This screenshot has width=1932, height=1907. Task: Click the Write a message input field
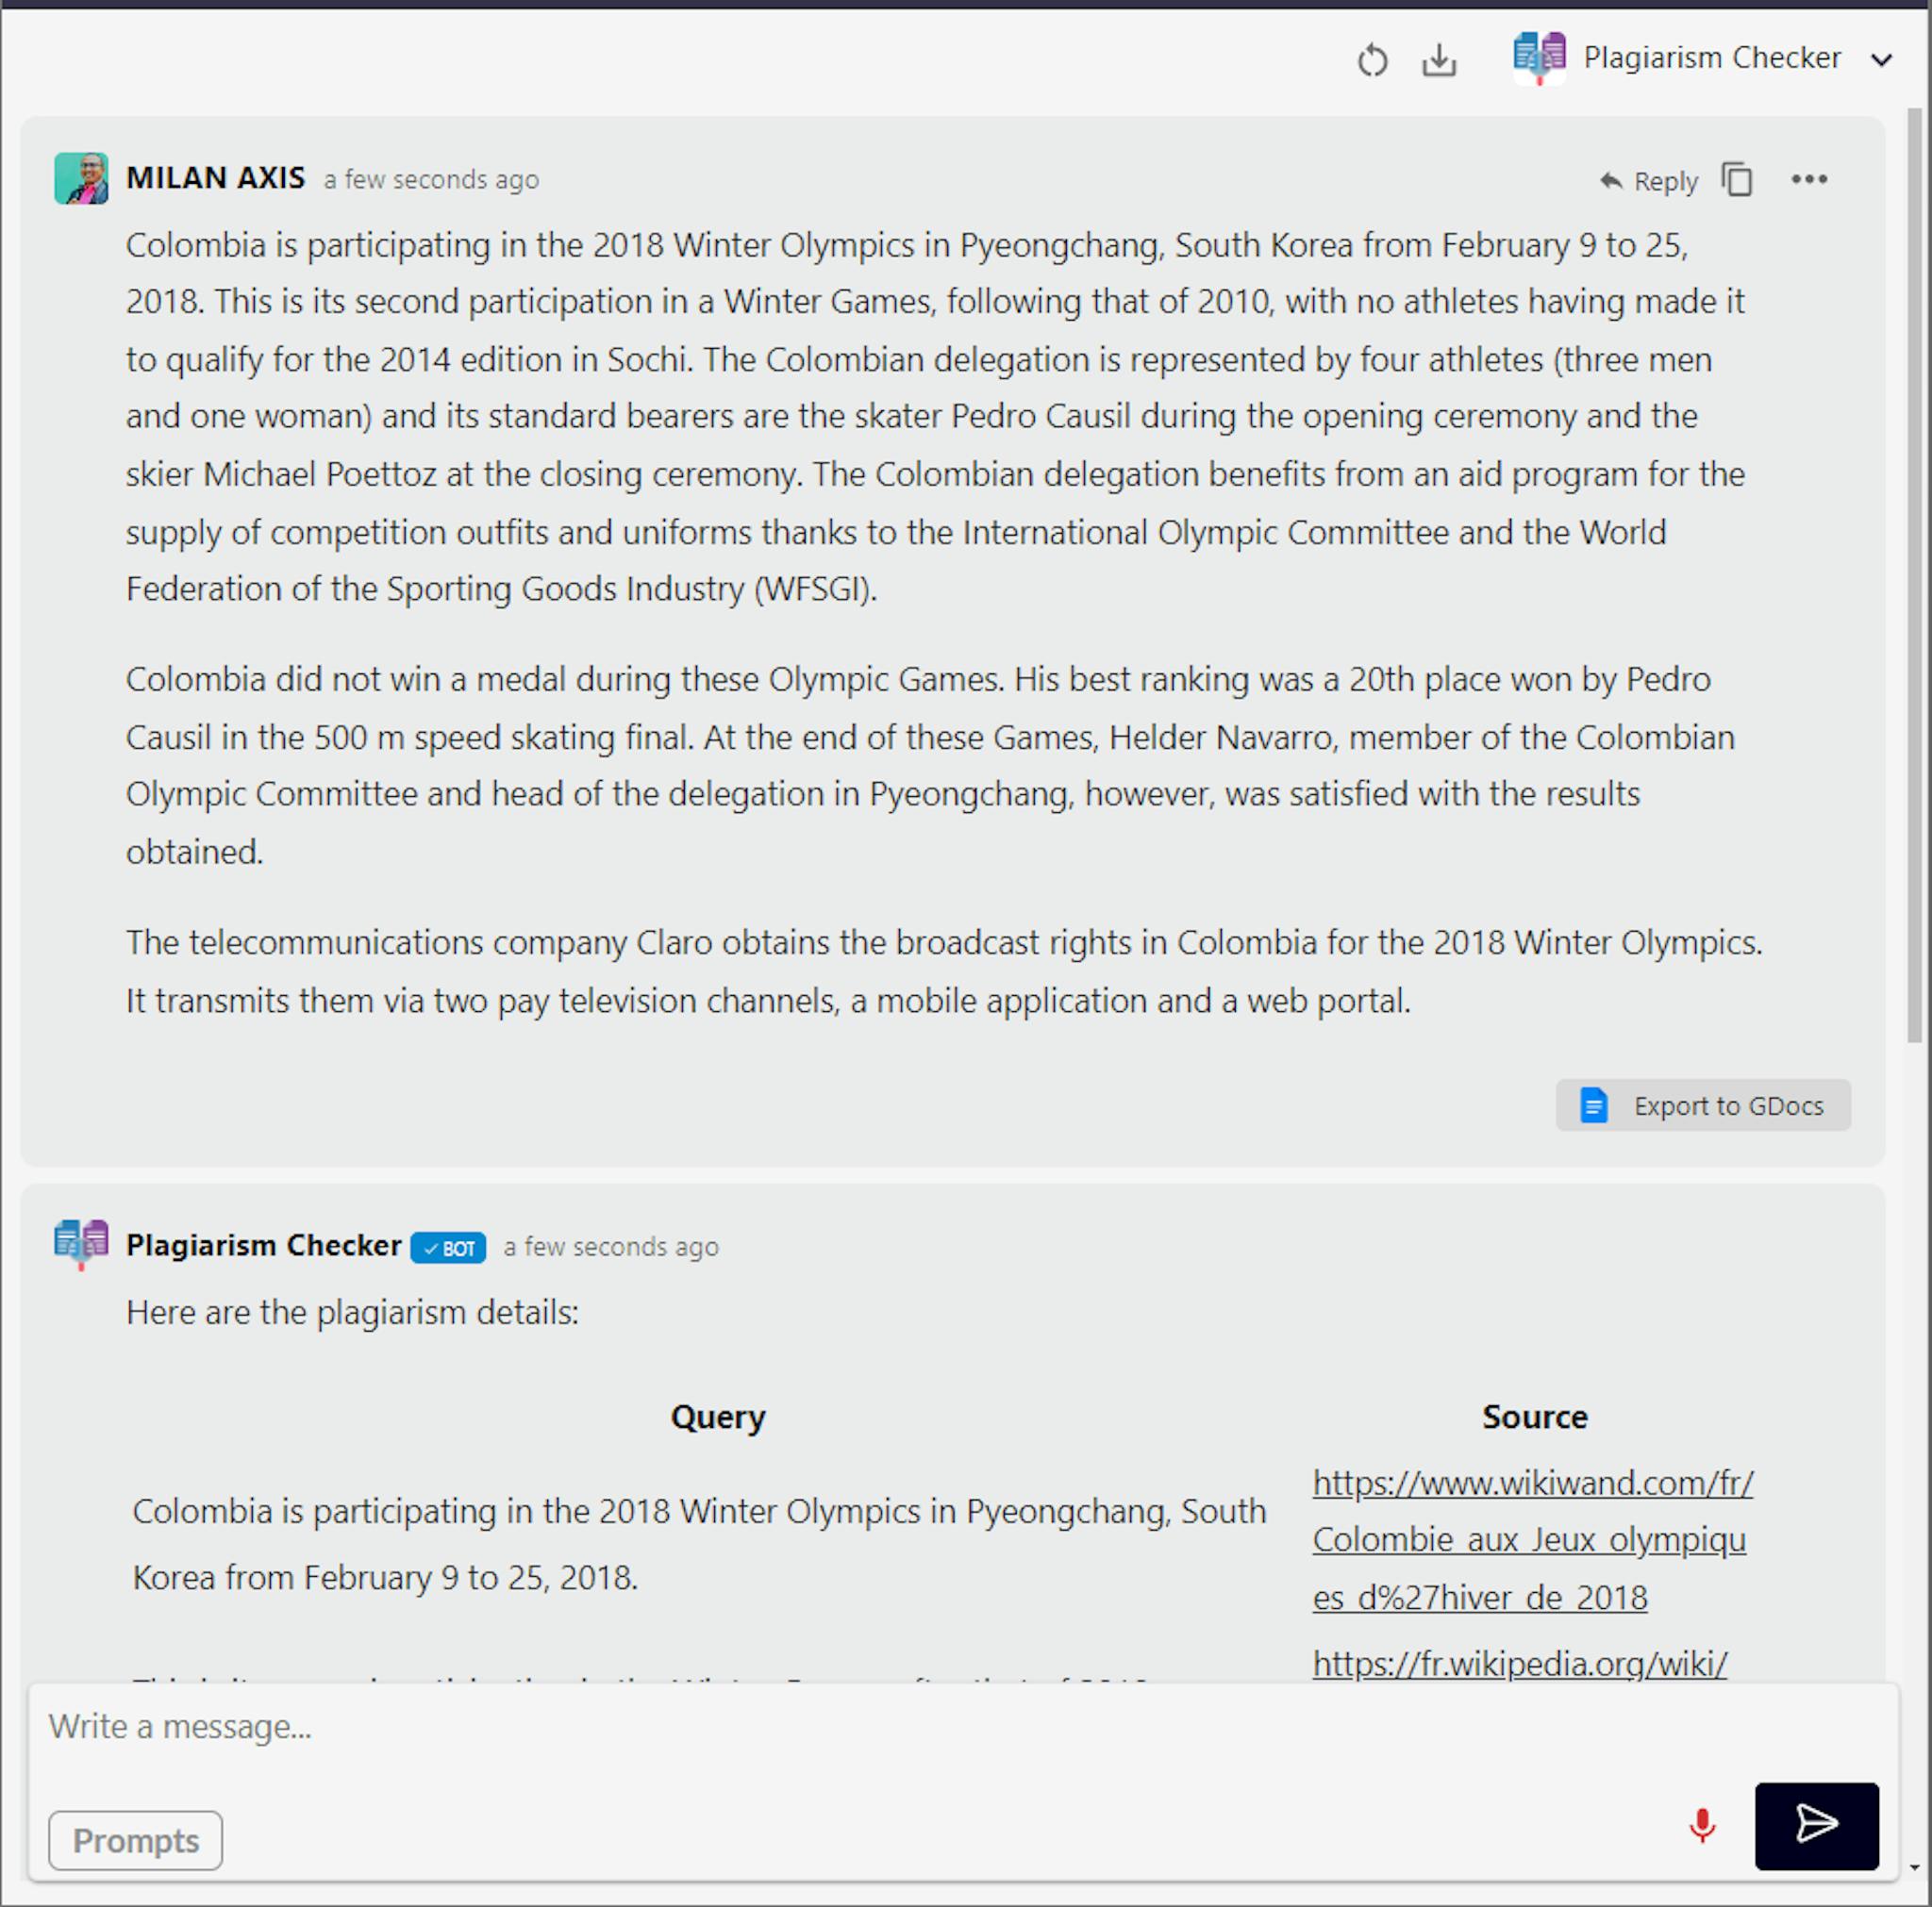pos(966,1727)
